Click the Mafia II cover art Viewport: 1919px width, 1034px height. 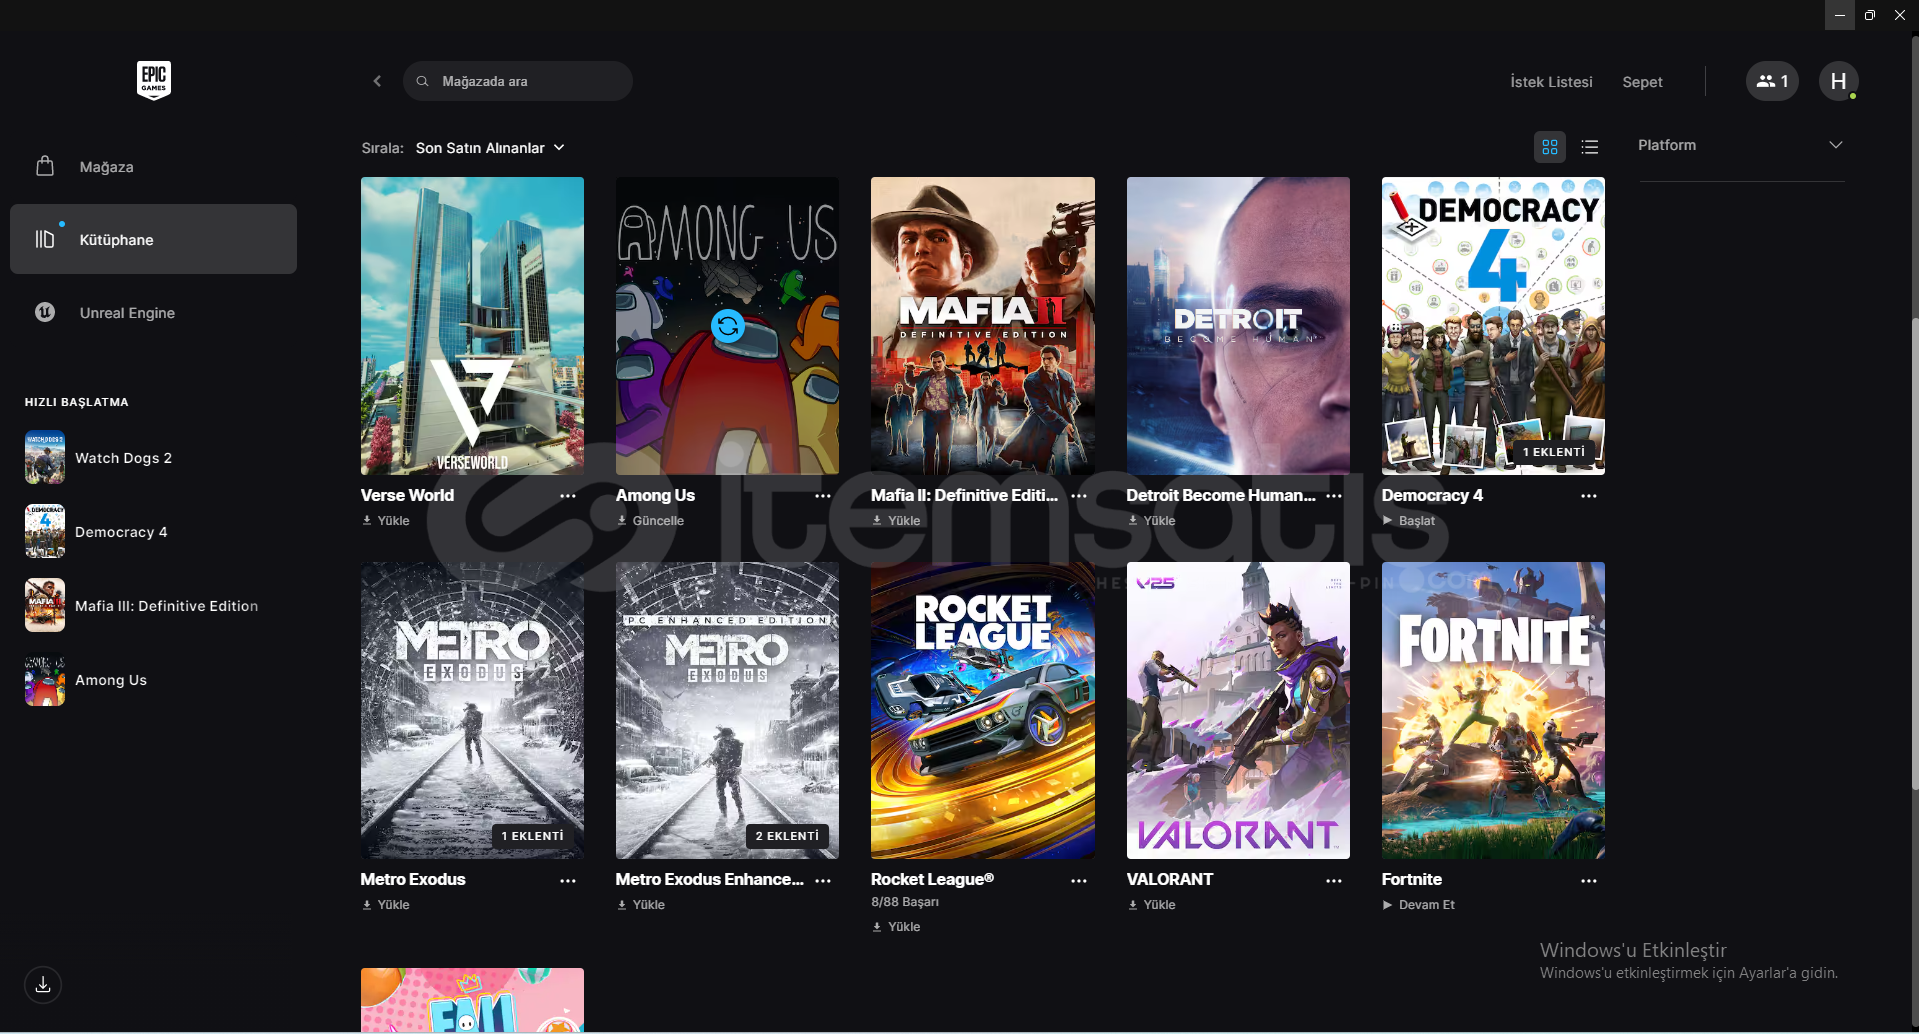pos(983,326)
